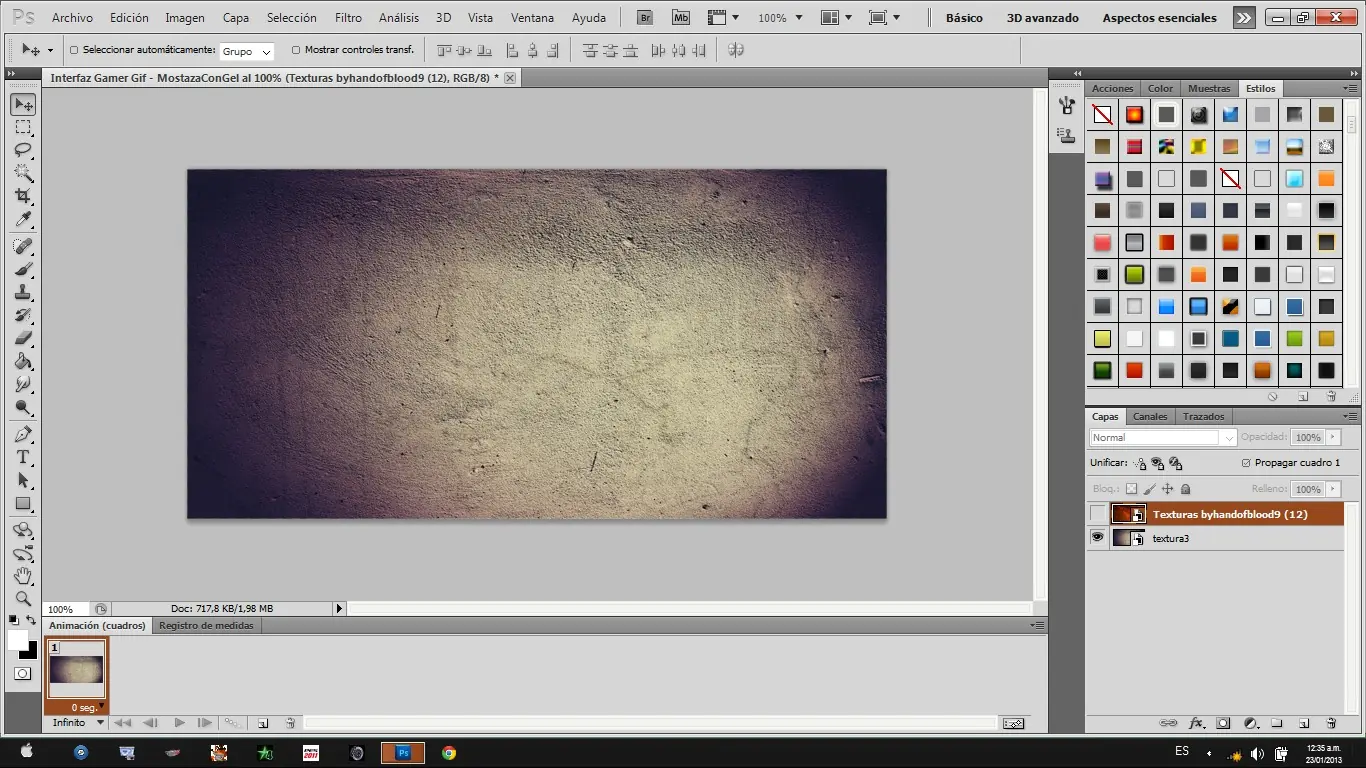
Task: Enable Seleccionar automáticamente checkbox
Action: pos(74,50)
